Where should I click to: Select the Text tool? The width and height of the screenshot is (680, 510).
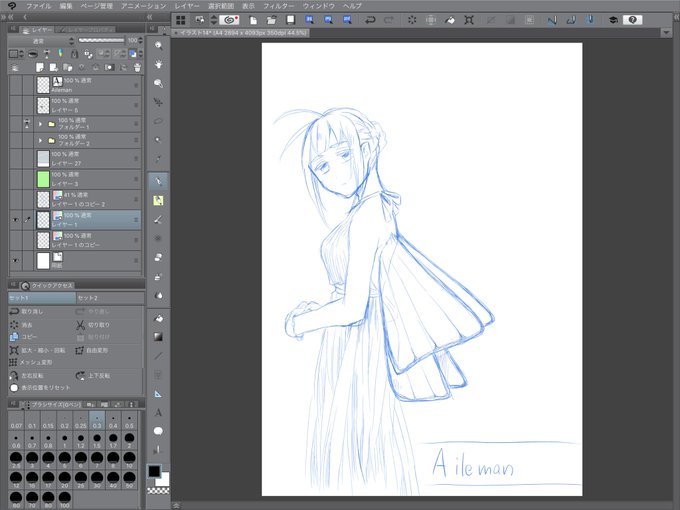click(x=158, y=412)
